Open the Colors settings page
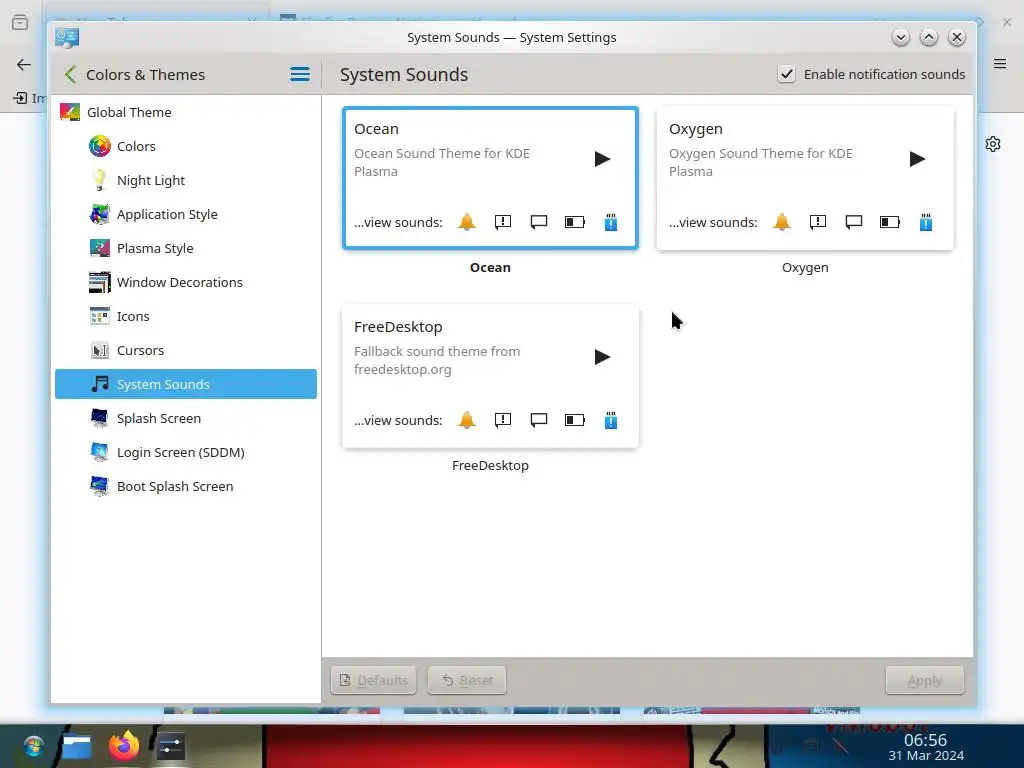 185,146
